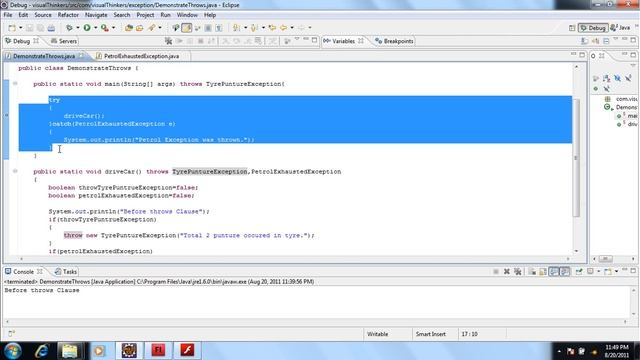The width and height of the screenshot is (640, 360).
Task: Click the New file toolbar icon
Action: tap(12, 28)
